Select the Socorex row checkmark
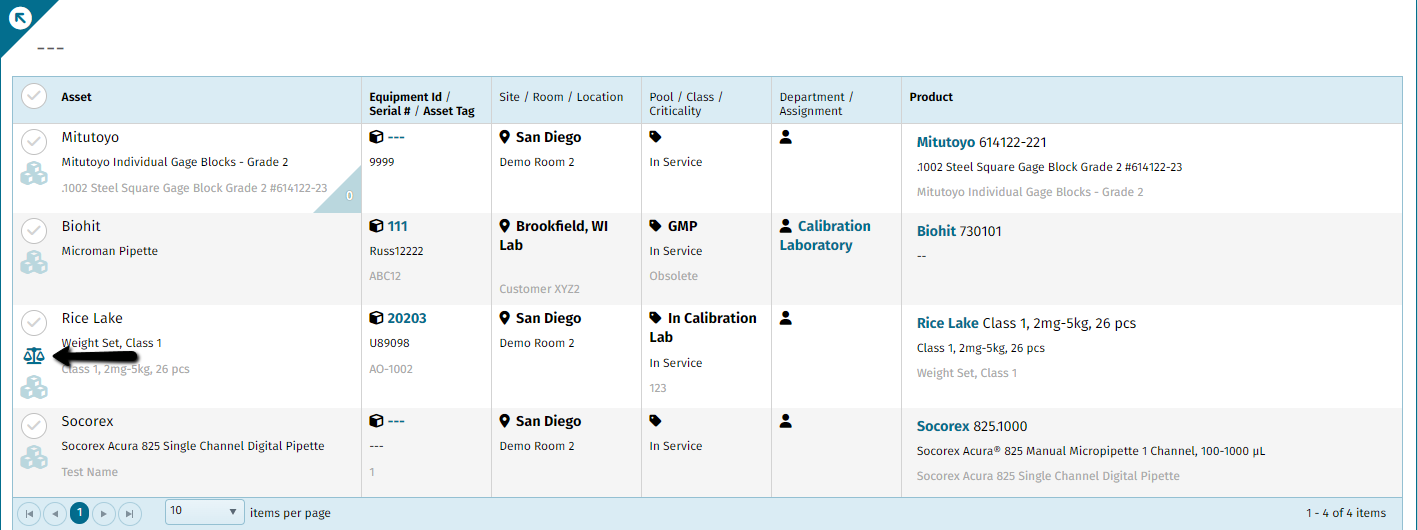1418x530 pixels. pyautogui.click(x=34, y=426)
